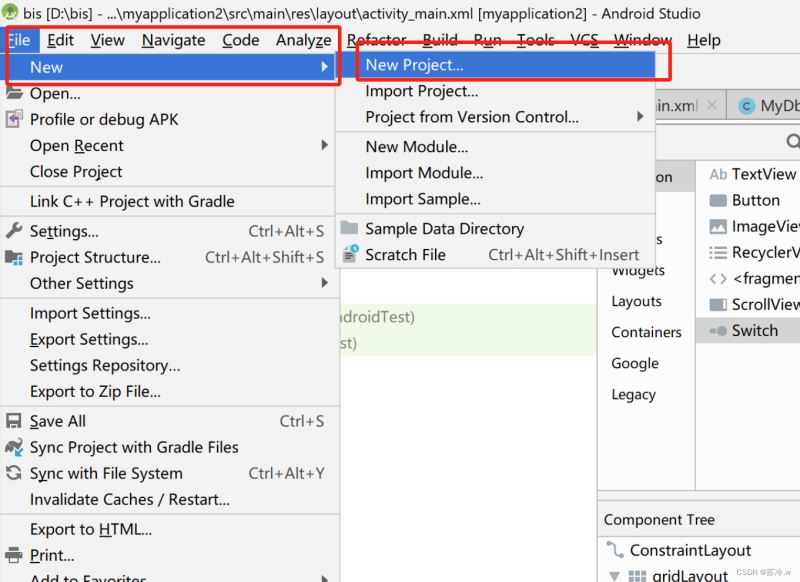Open the Edit menu

pos(60,40)
